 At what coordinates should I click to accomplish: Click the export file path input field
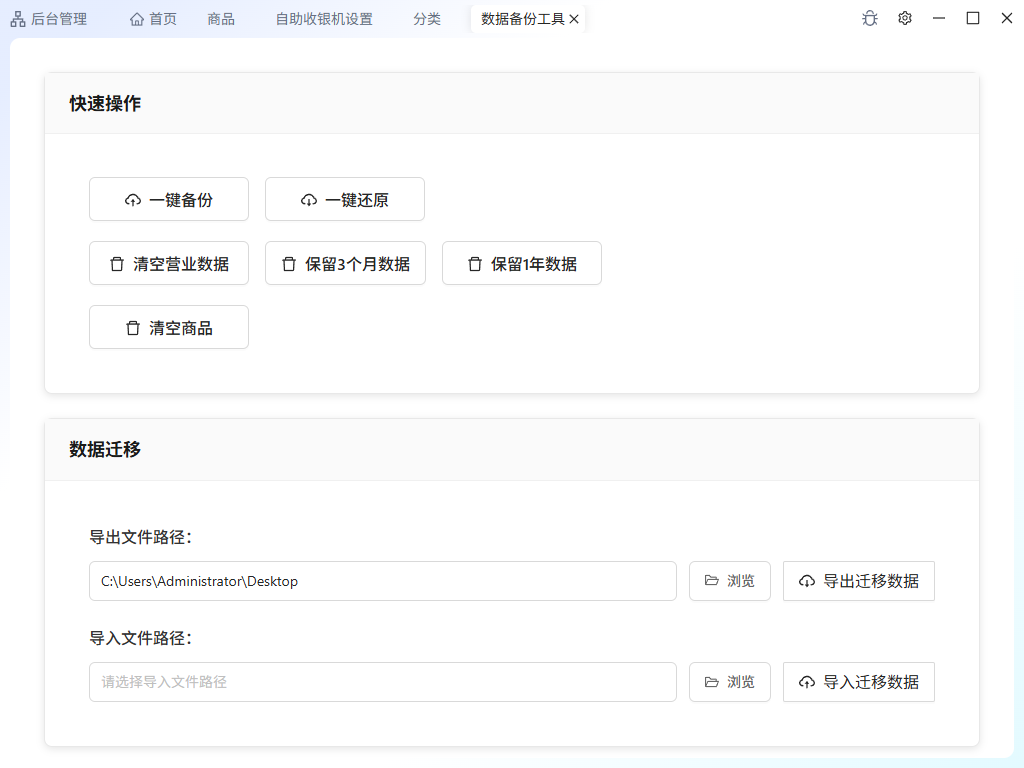[383, 581]
